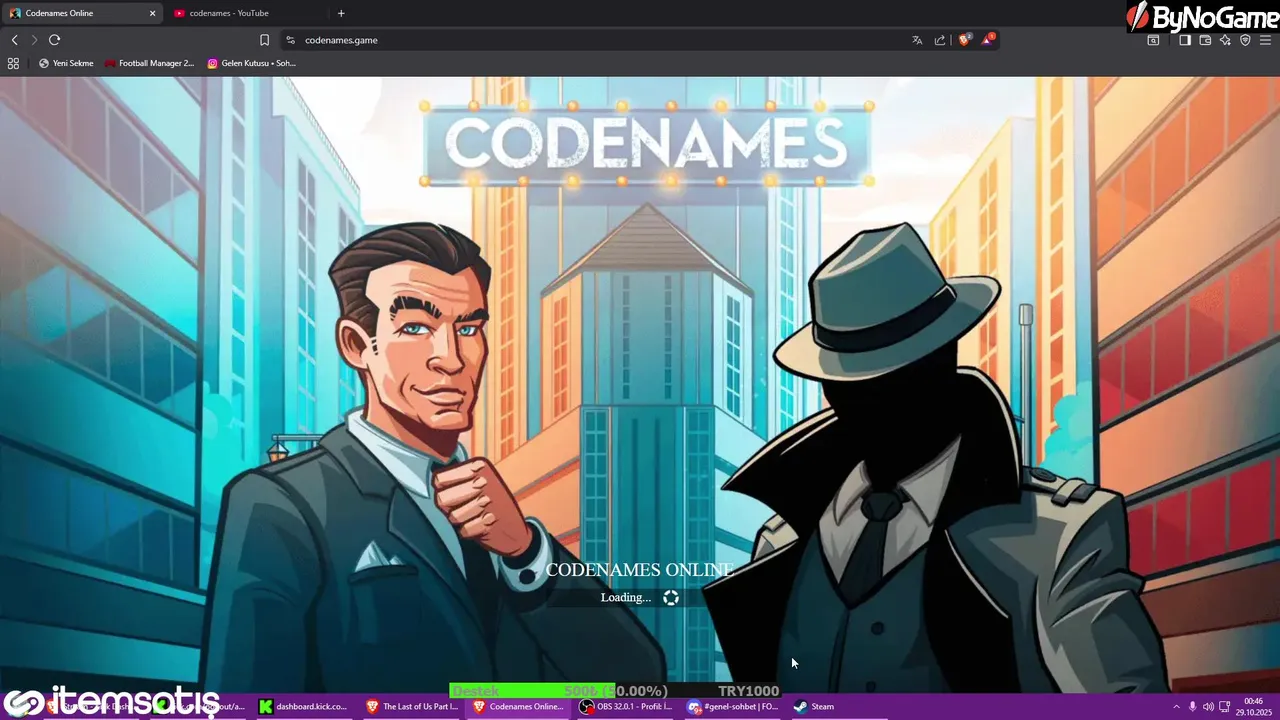Click the Loading... text

[x=625, y=597]
